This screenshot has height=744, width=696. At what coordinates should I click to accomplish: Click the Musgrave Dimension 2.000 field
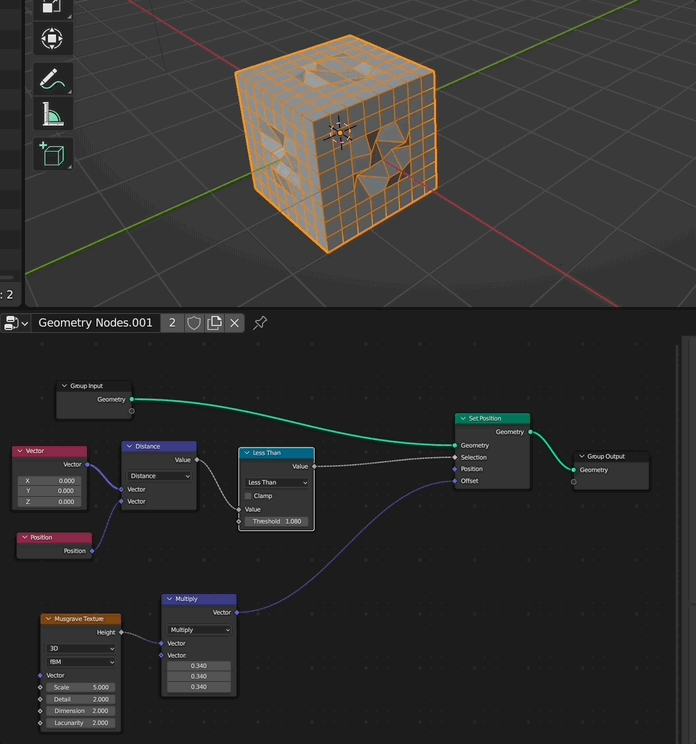click(x=81, y=711)
